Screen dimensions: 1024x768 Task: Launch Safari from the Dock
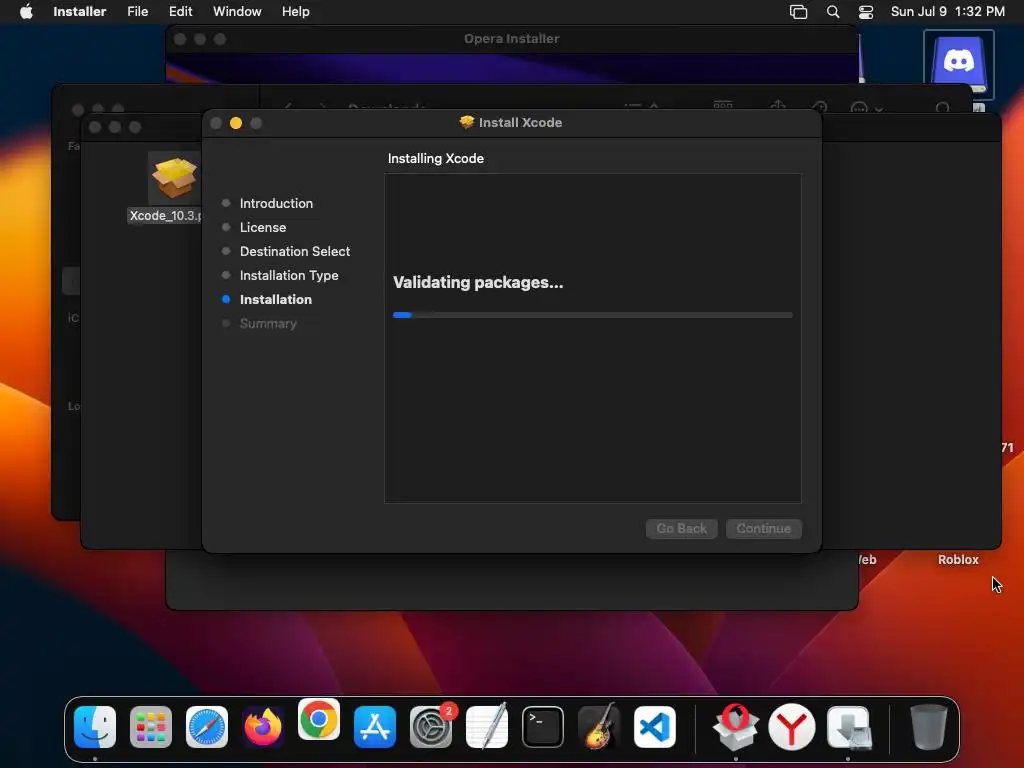click(207, 727)
